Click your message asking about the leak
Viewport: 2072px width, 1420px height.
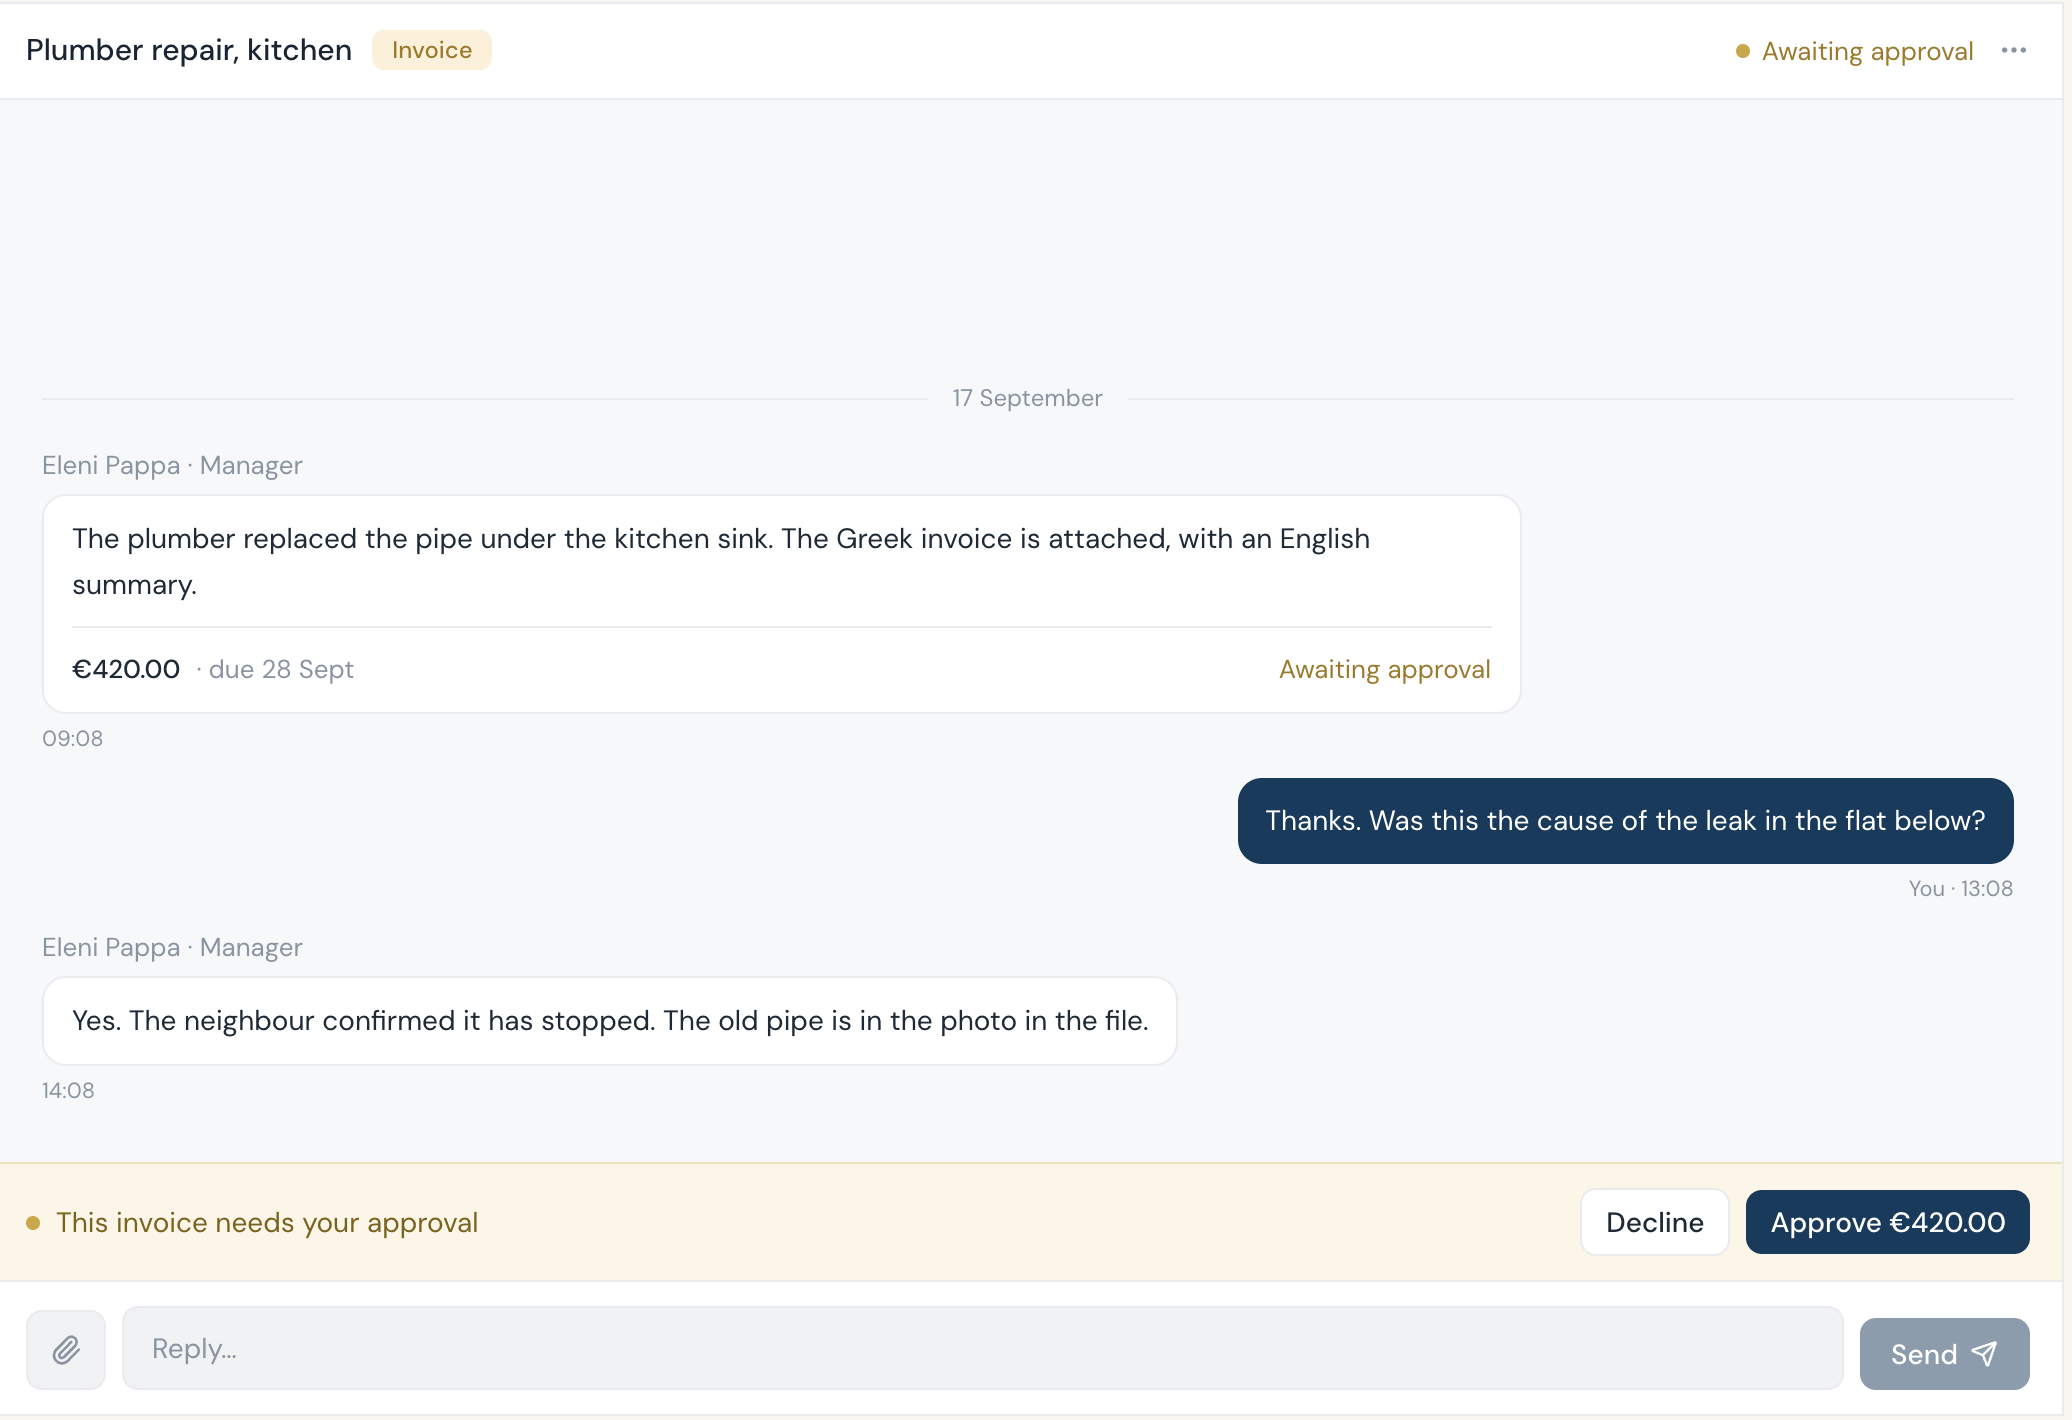click(1625, 821)
